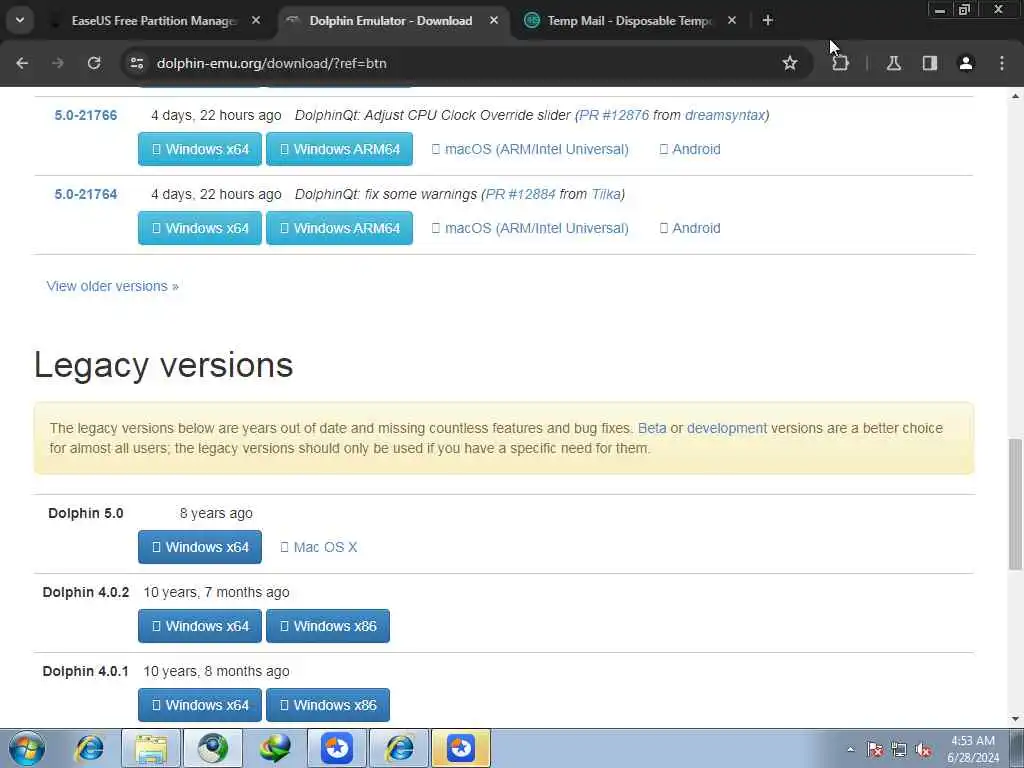Show hidden tray icons arrow
This screenshot has width=1024, height=768.
[x=850, y=749]
